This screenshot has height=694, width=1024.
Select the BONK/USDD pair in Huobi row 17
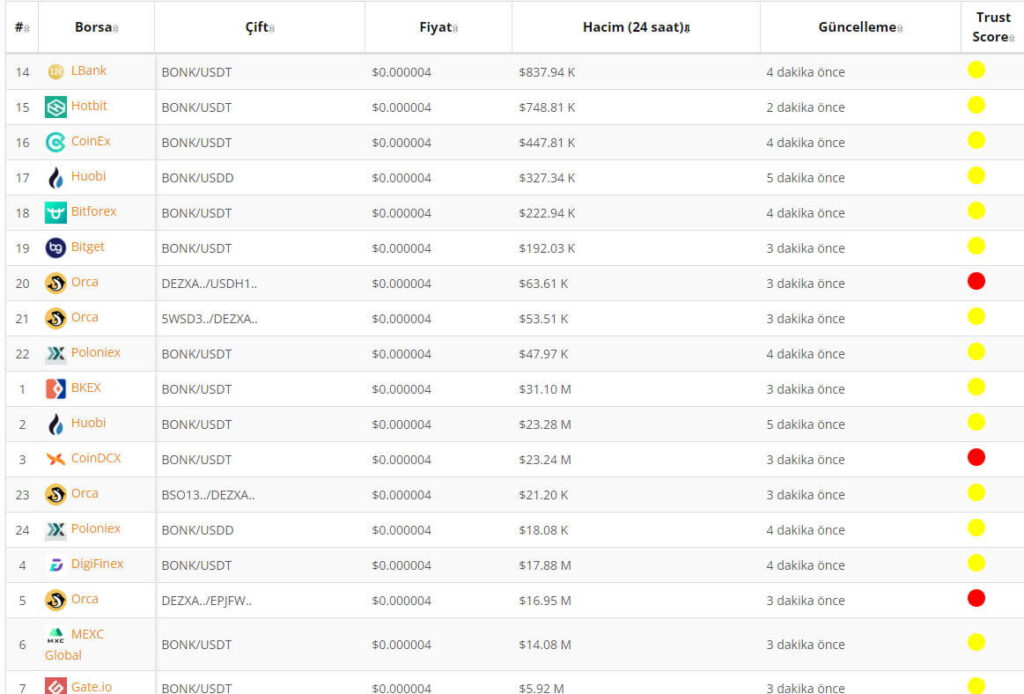pyautogui.click(x=197, y=178)
